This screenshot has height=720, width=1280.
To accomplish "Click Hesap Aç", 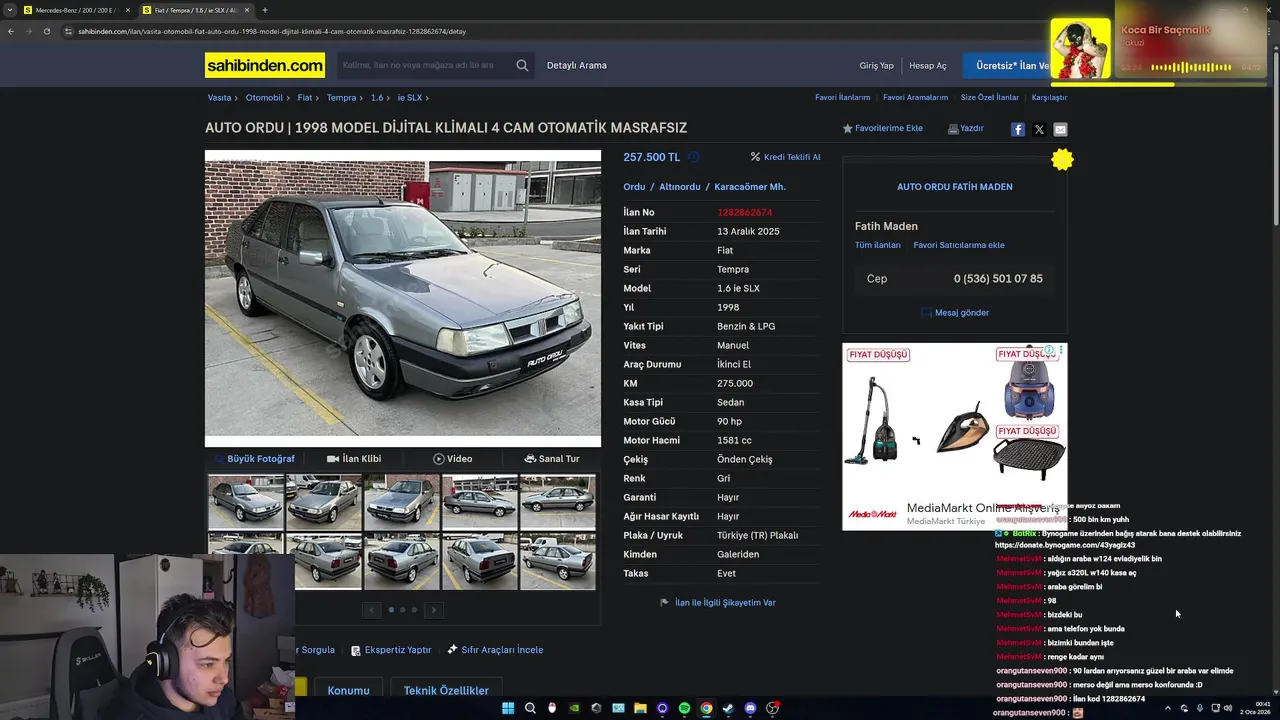I will [x=928, y=65].
